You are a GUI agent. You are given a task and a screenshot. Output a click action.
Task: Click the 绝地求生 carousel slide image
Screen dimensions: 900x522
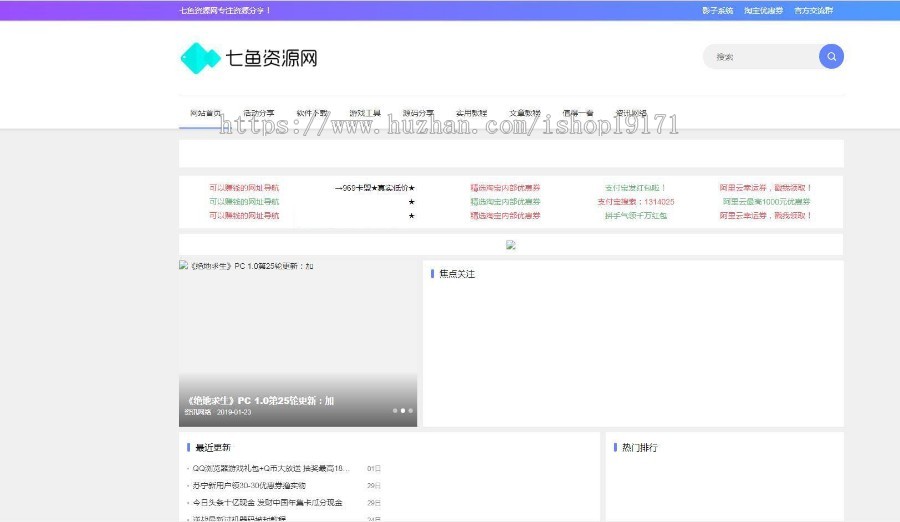click(298, 343)
